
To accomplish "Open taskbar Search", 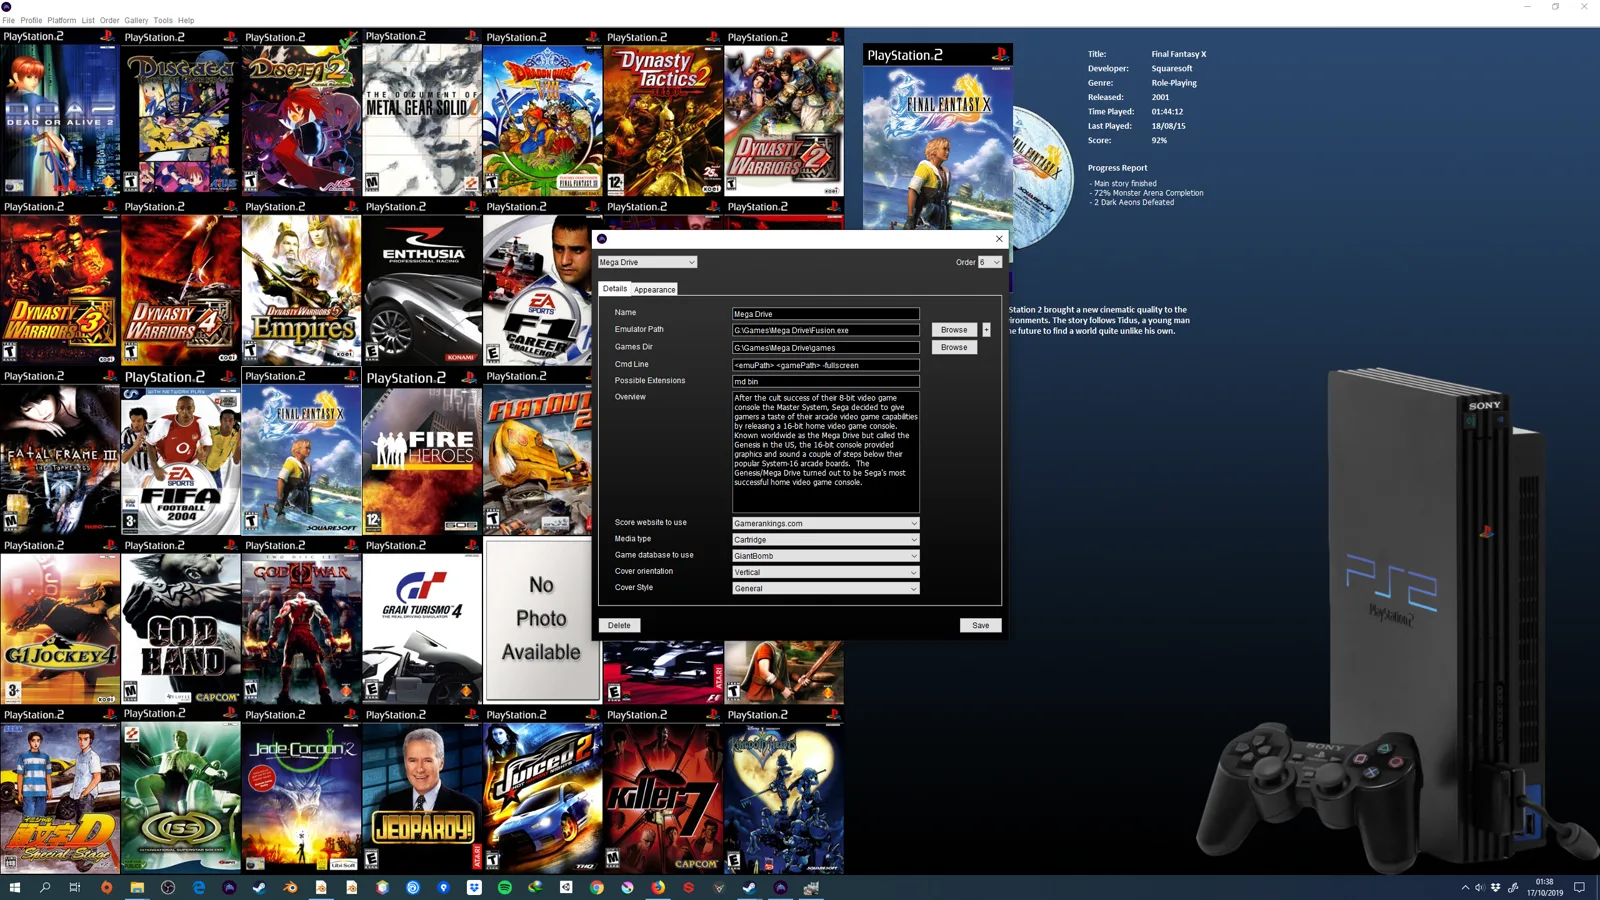I will coord(45,887).
